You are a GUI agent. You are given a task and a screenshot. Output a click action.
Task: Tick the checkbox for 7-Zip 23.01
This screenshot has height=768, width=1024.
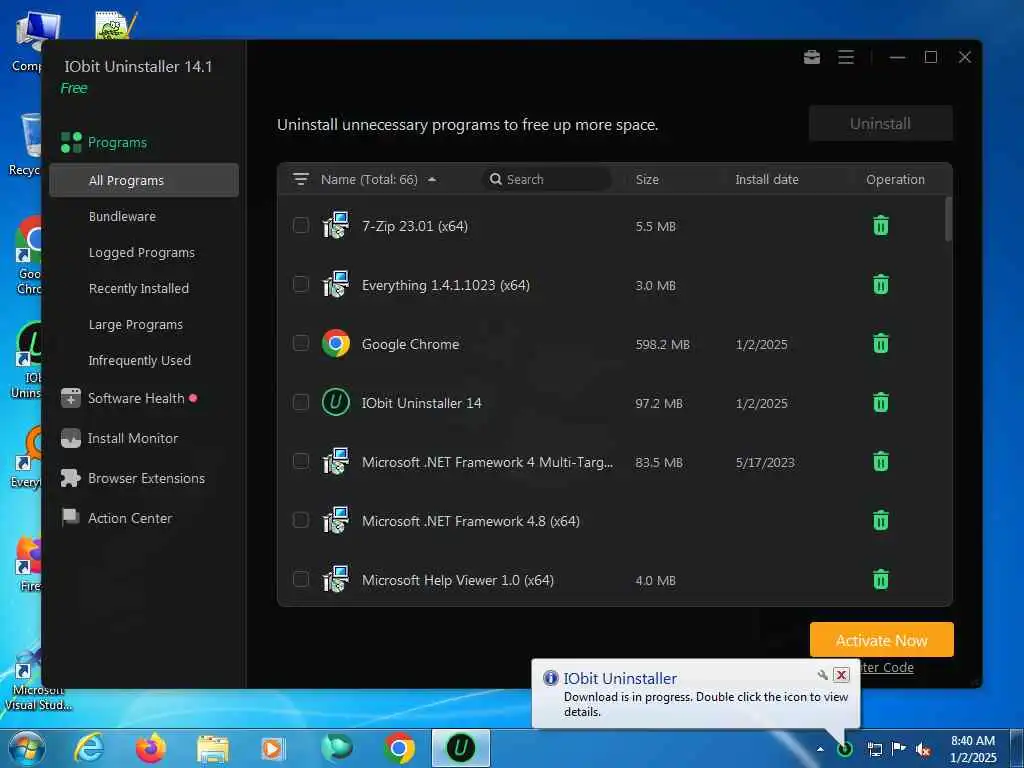(x=300, y=225)
